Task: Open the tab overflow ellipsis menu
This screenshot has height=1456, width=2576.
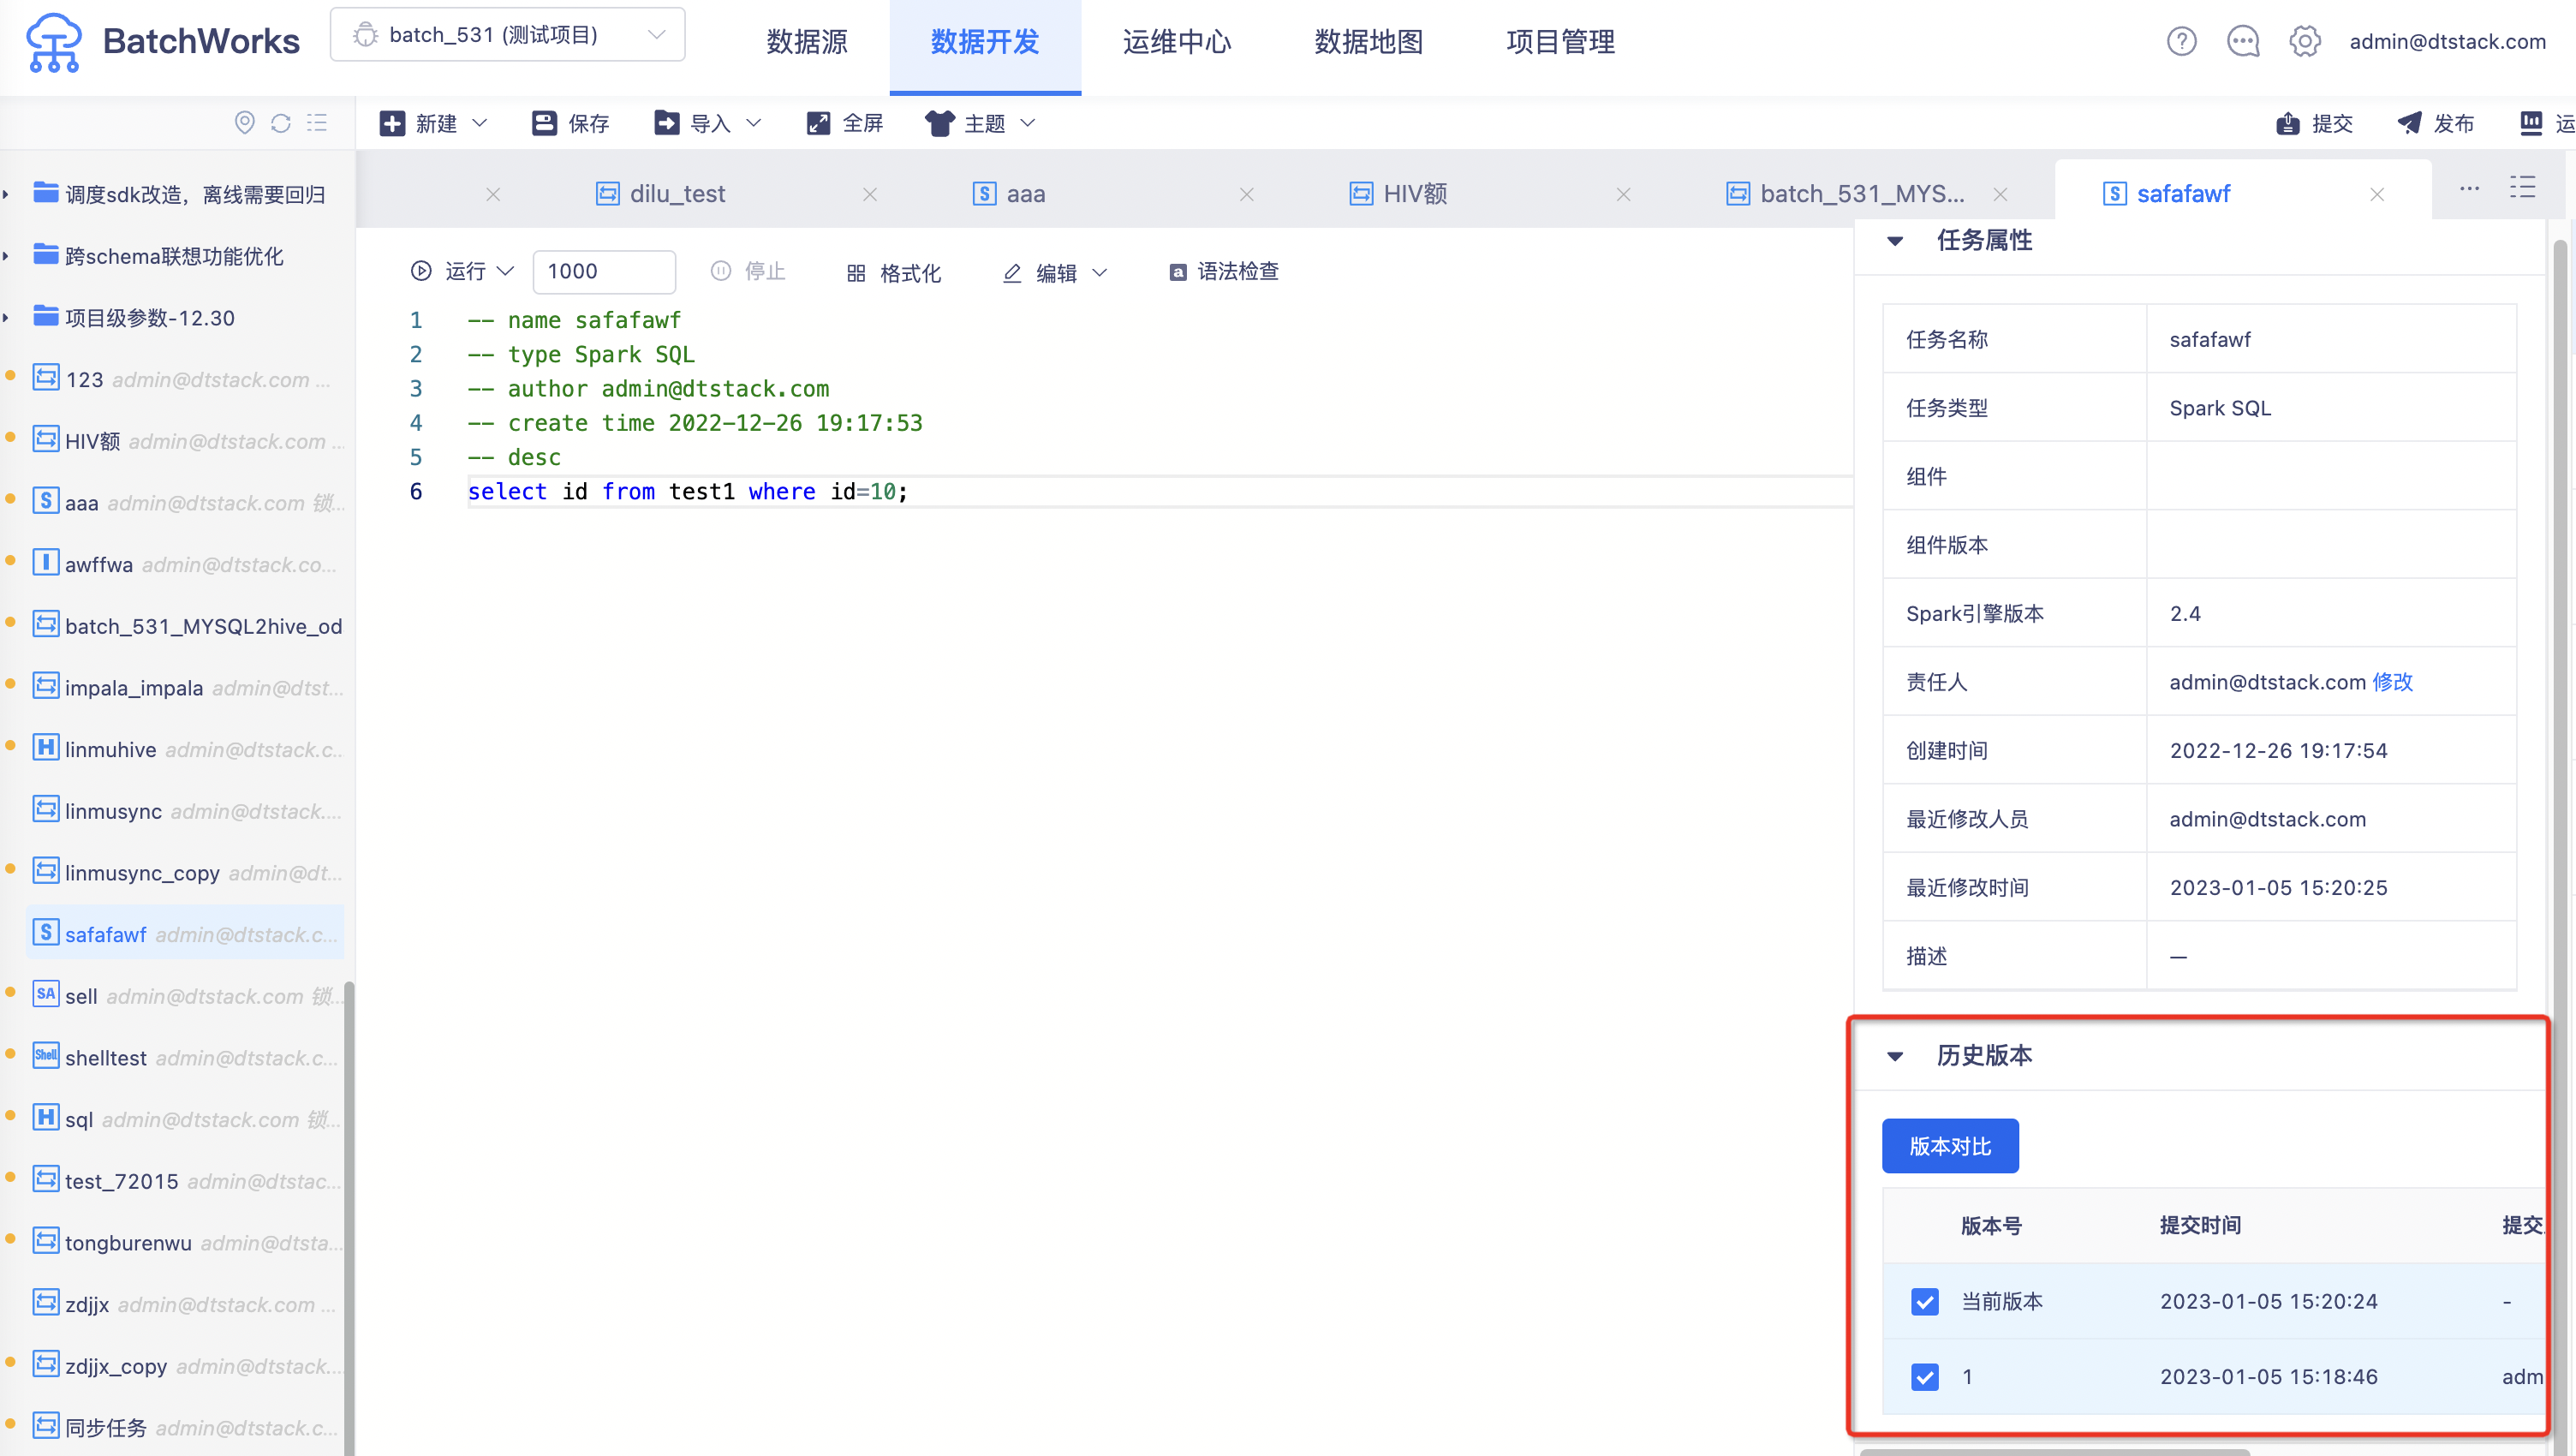Action: [2469, 188]
